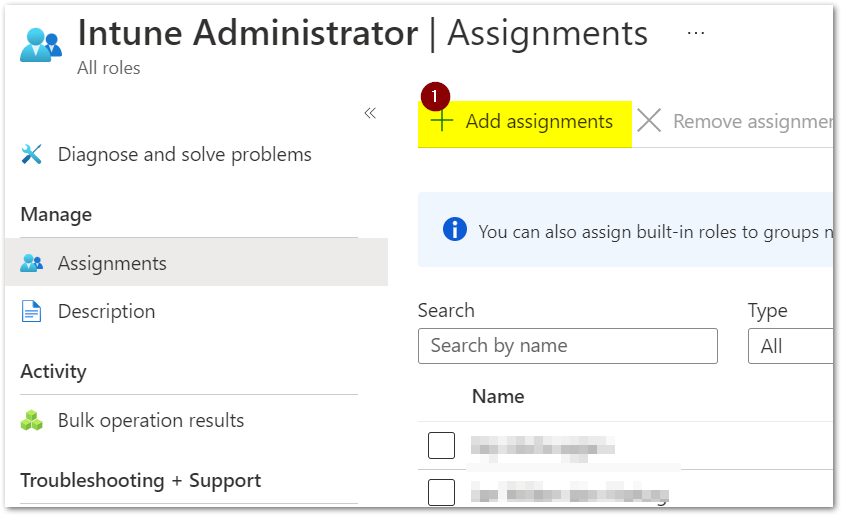Image resolution: width=842 pixels, height=516 pixels.
Task: Check the second assignment row checkbox
Action: (441, 492)
